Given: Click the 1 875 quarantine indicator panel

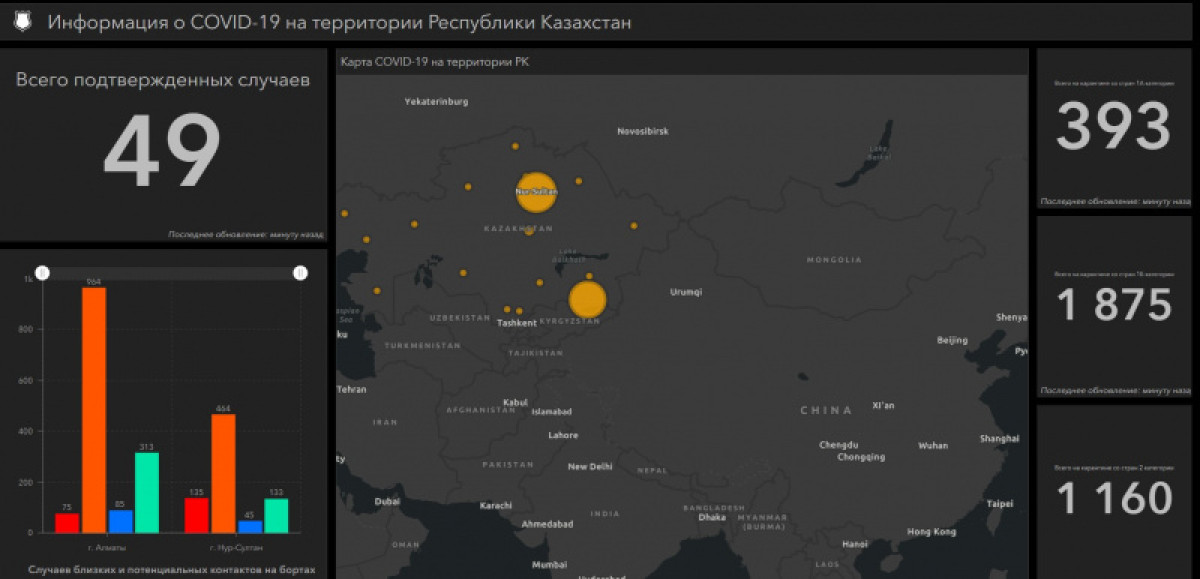Looking at the screenshot, I should (1113, 305).
